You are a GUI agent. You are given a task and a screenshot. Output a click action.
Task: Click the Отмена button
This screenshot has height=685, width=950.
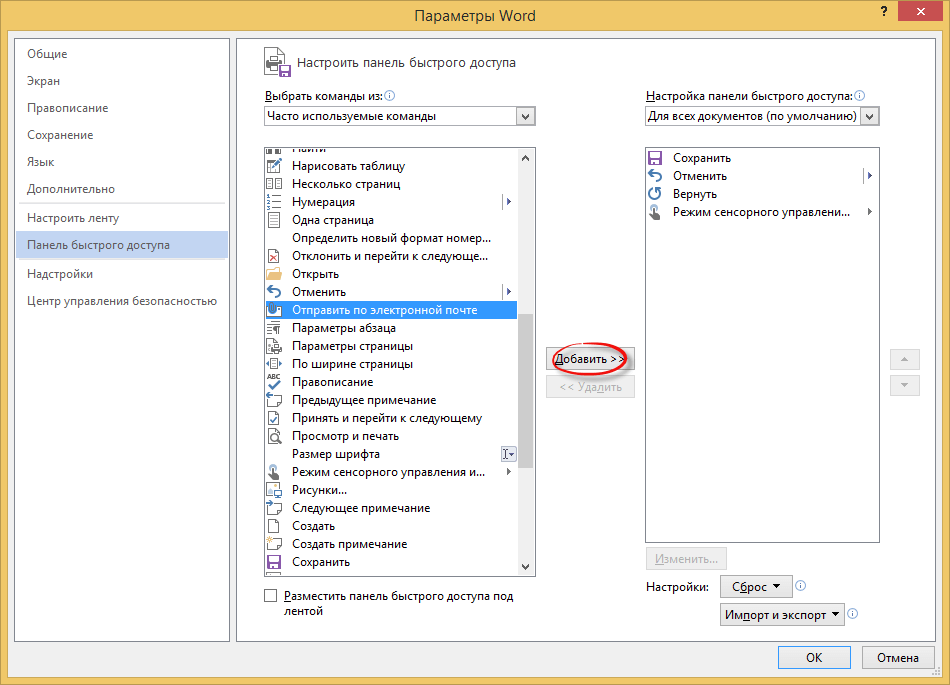point(898,658)
